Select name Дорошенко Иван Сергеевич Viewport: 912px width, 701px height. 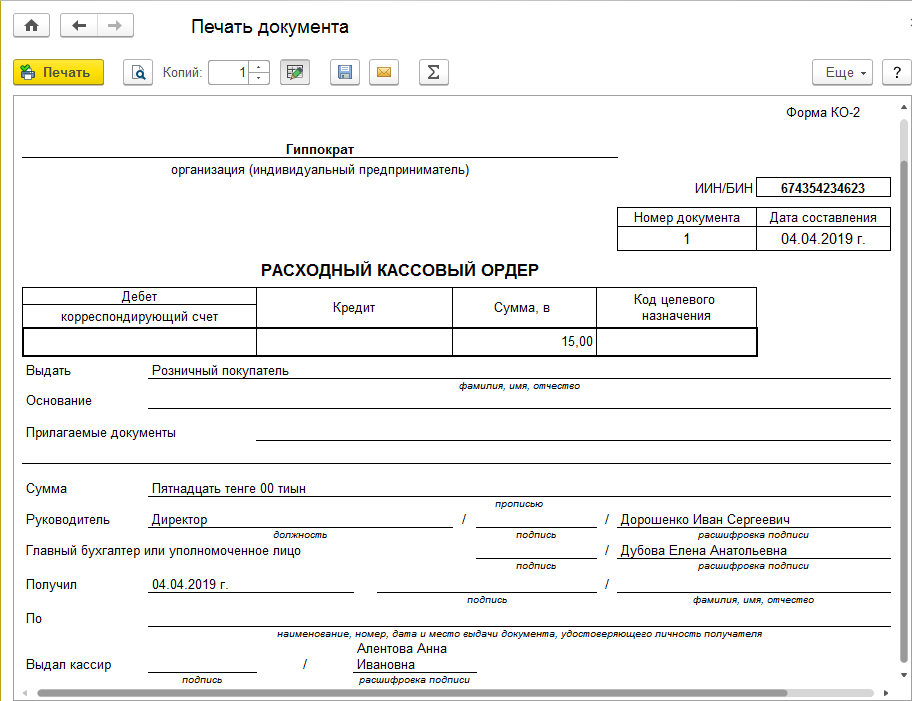(705, 519)
